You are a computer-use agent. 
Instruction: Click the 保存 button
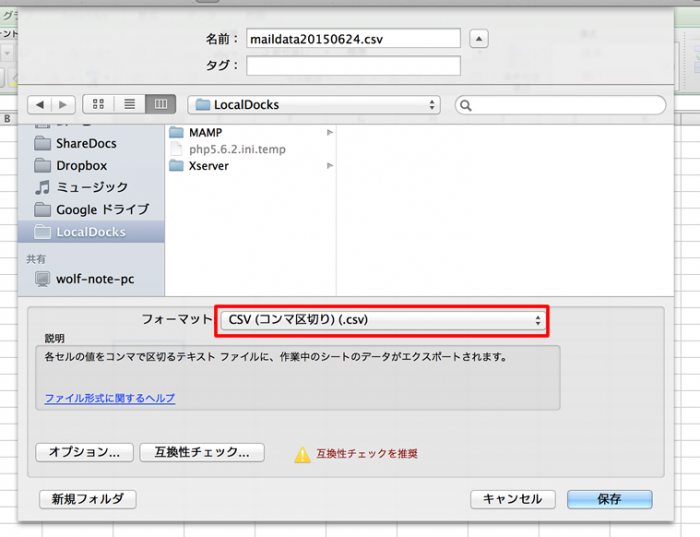pos(609,499)
